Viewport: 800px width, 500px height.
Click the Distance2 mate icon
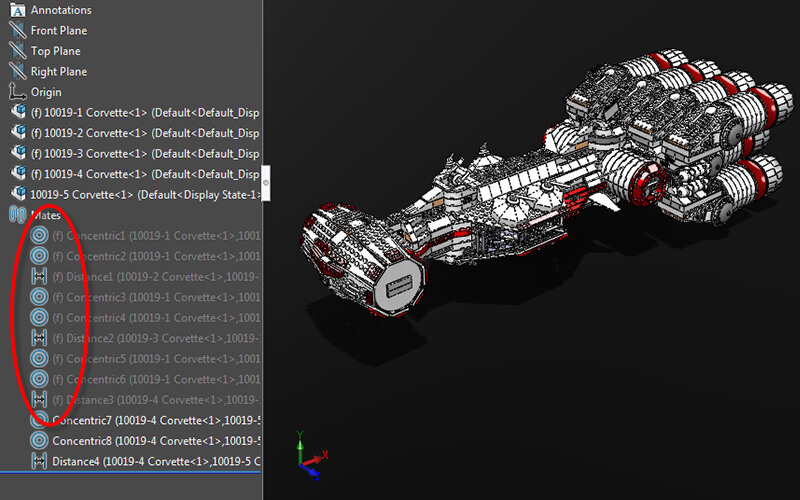coord(39,338)
